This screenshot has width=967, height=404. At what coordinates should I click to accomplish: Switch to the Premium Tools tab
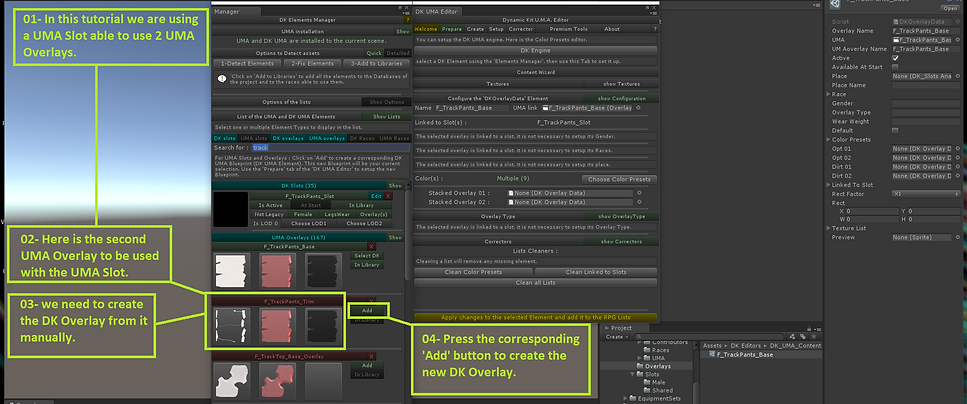pos(568,29)
